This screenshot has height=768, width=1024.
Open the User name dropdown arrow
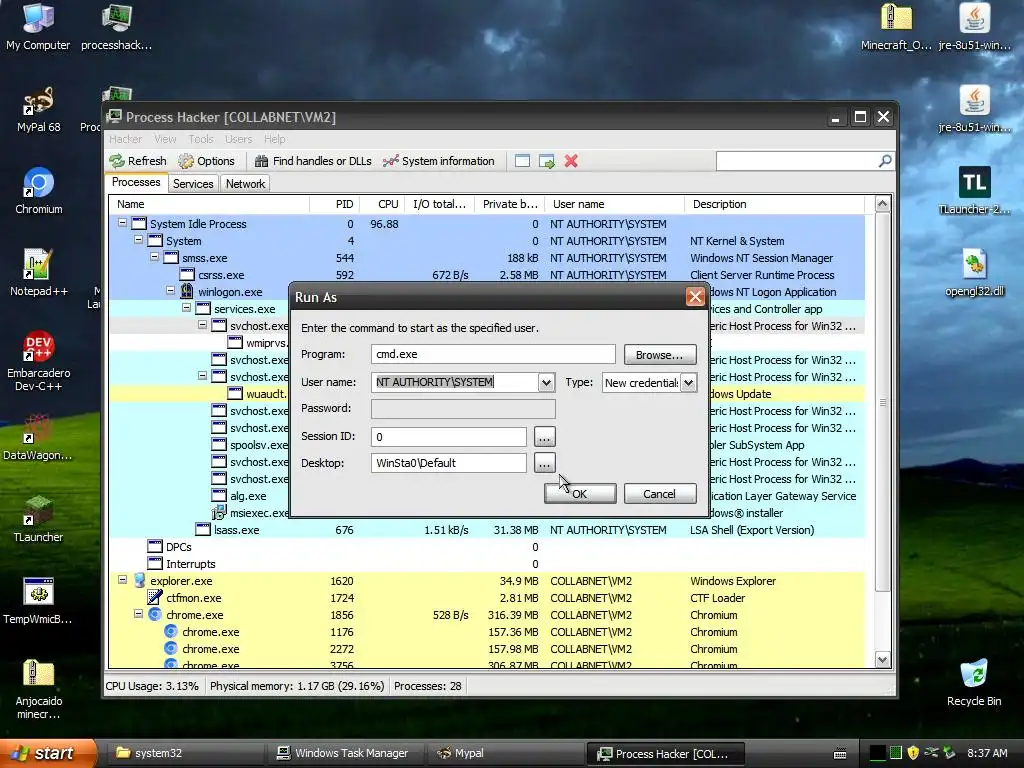pos(547,383)
